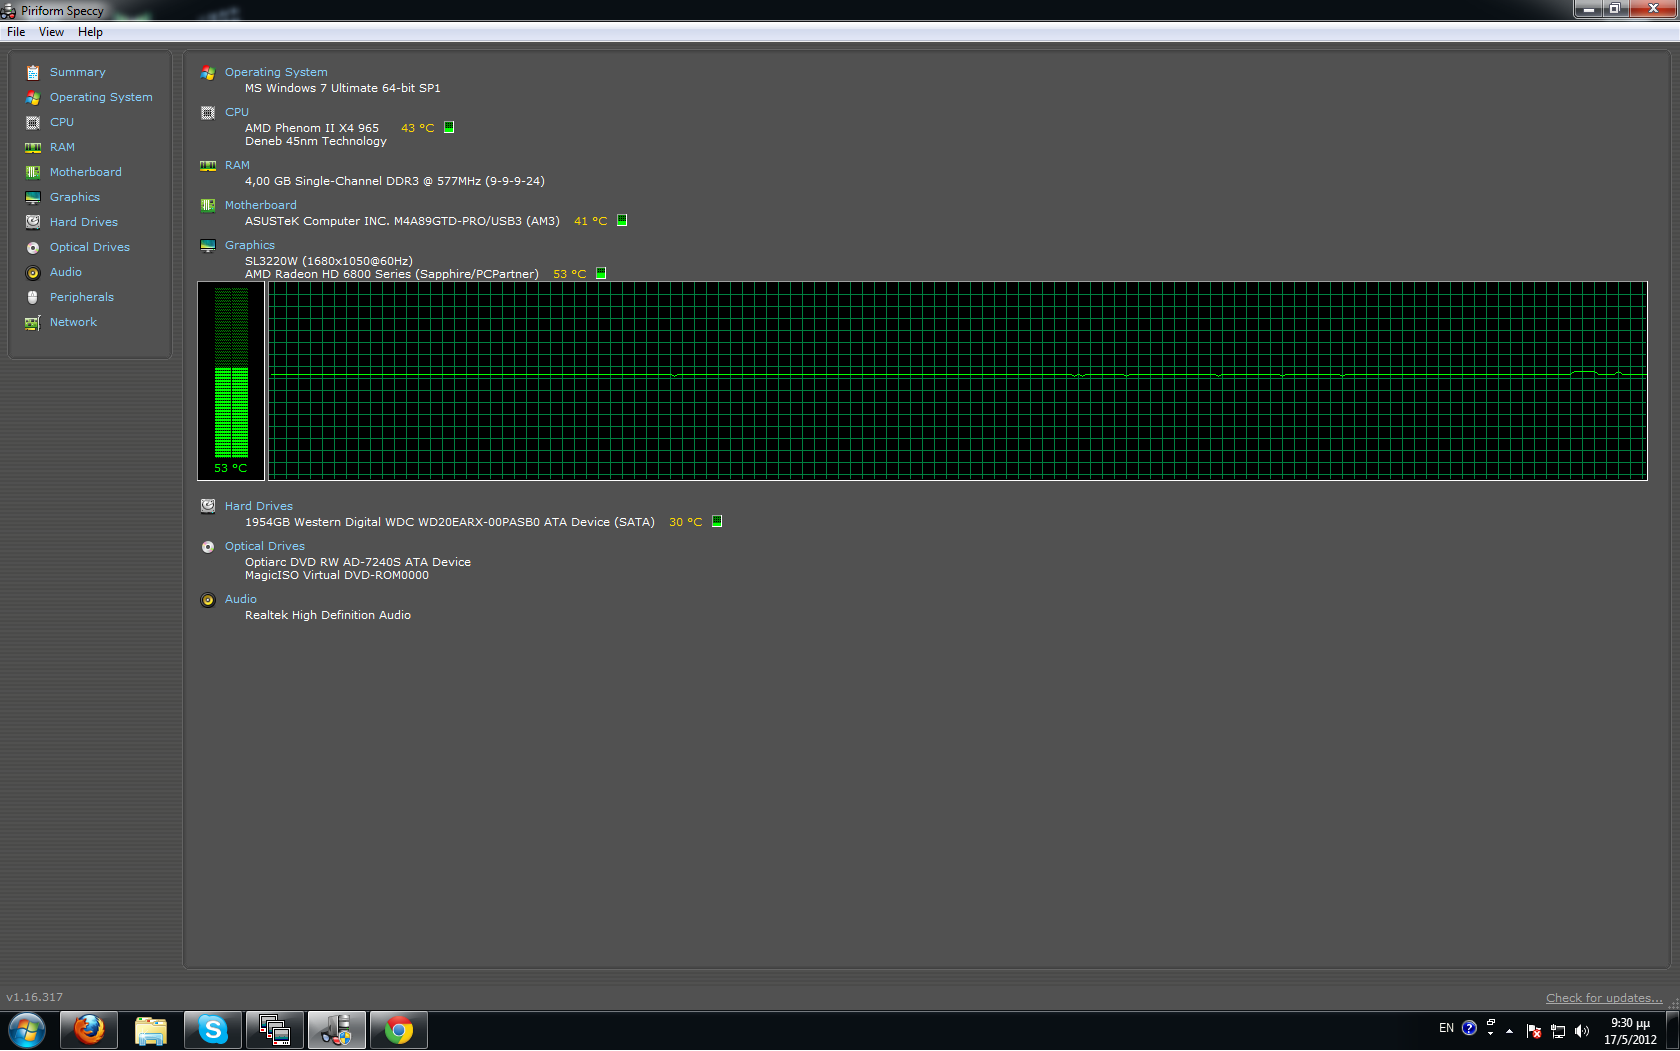Click the hard drive 30 °C temperature value
The image size is (1680, 1051).
tap(686, 522)
